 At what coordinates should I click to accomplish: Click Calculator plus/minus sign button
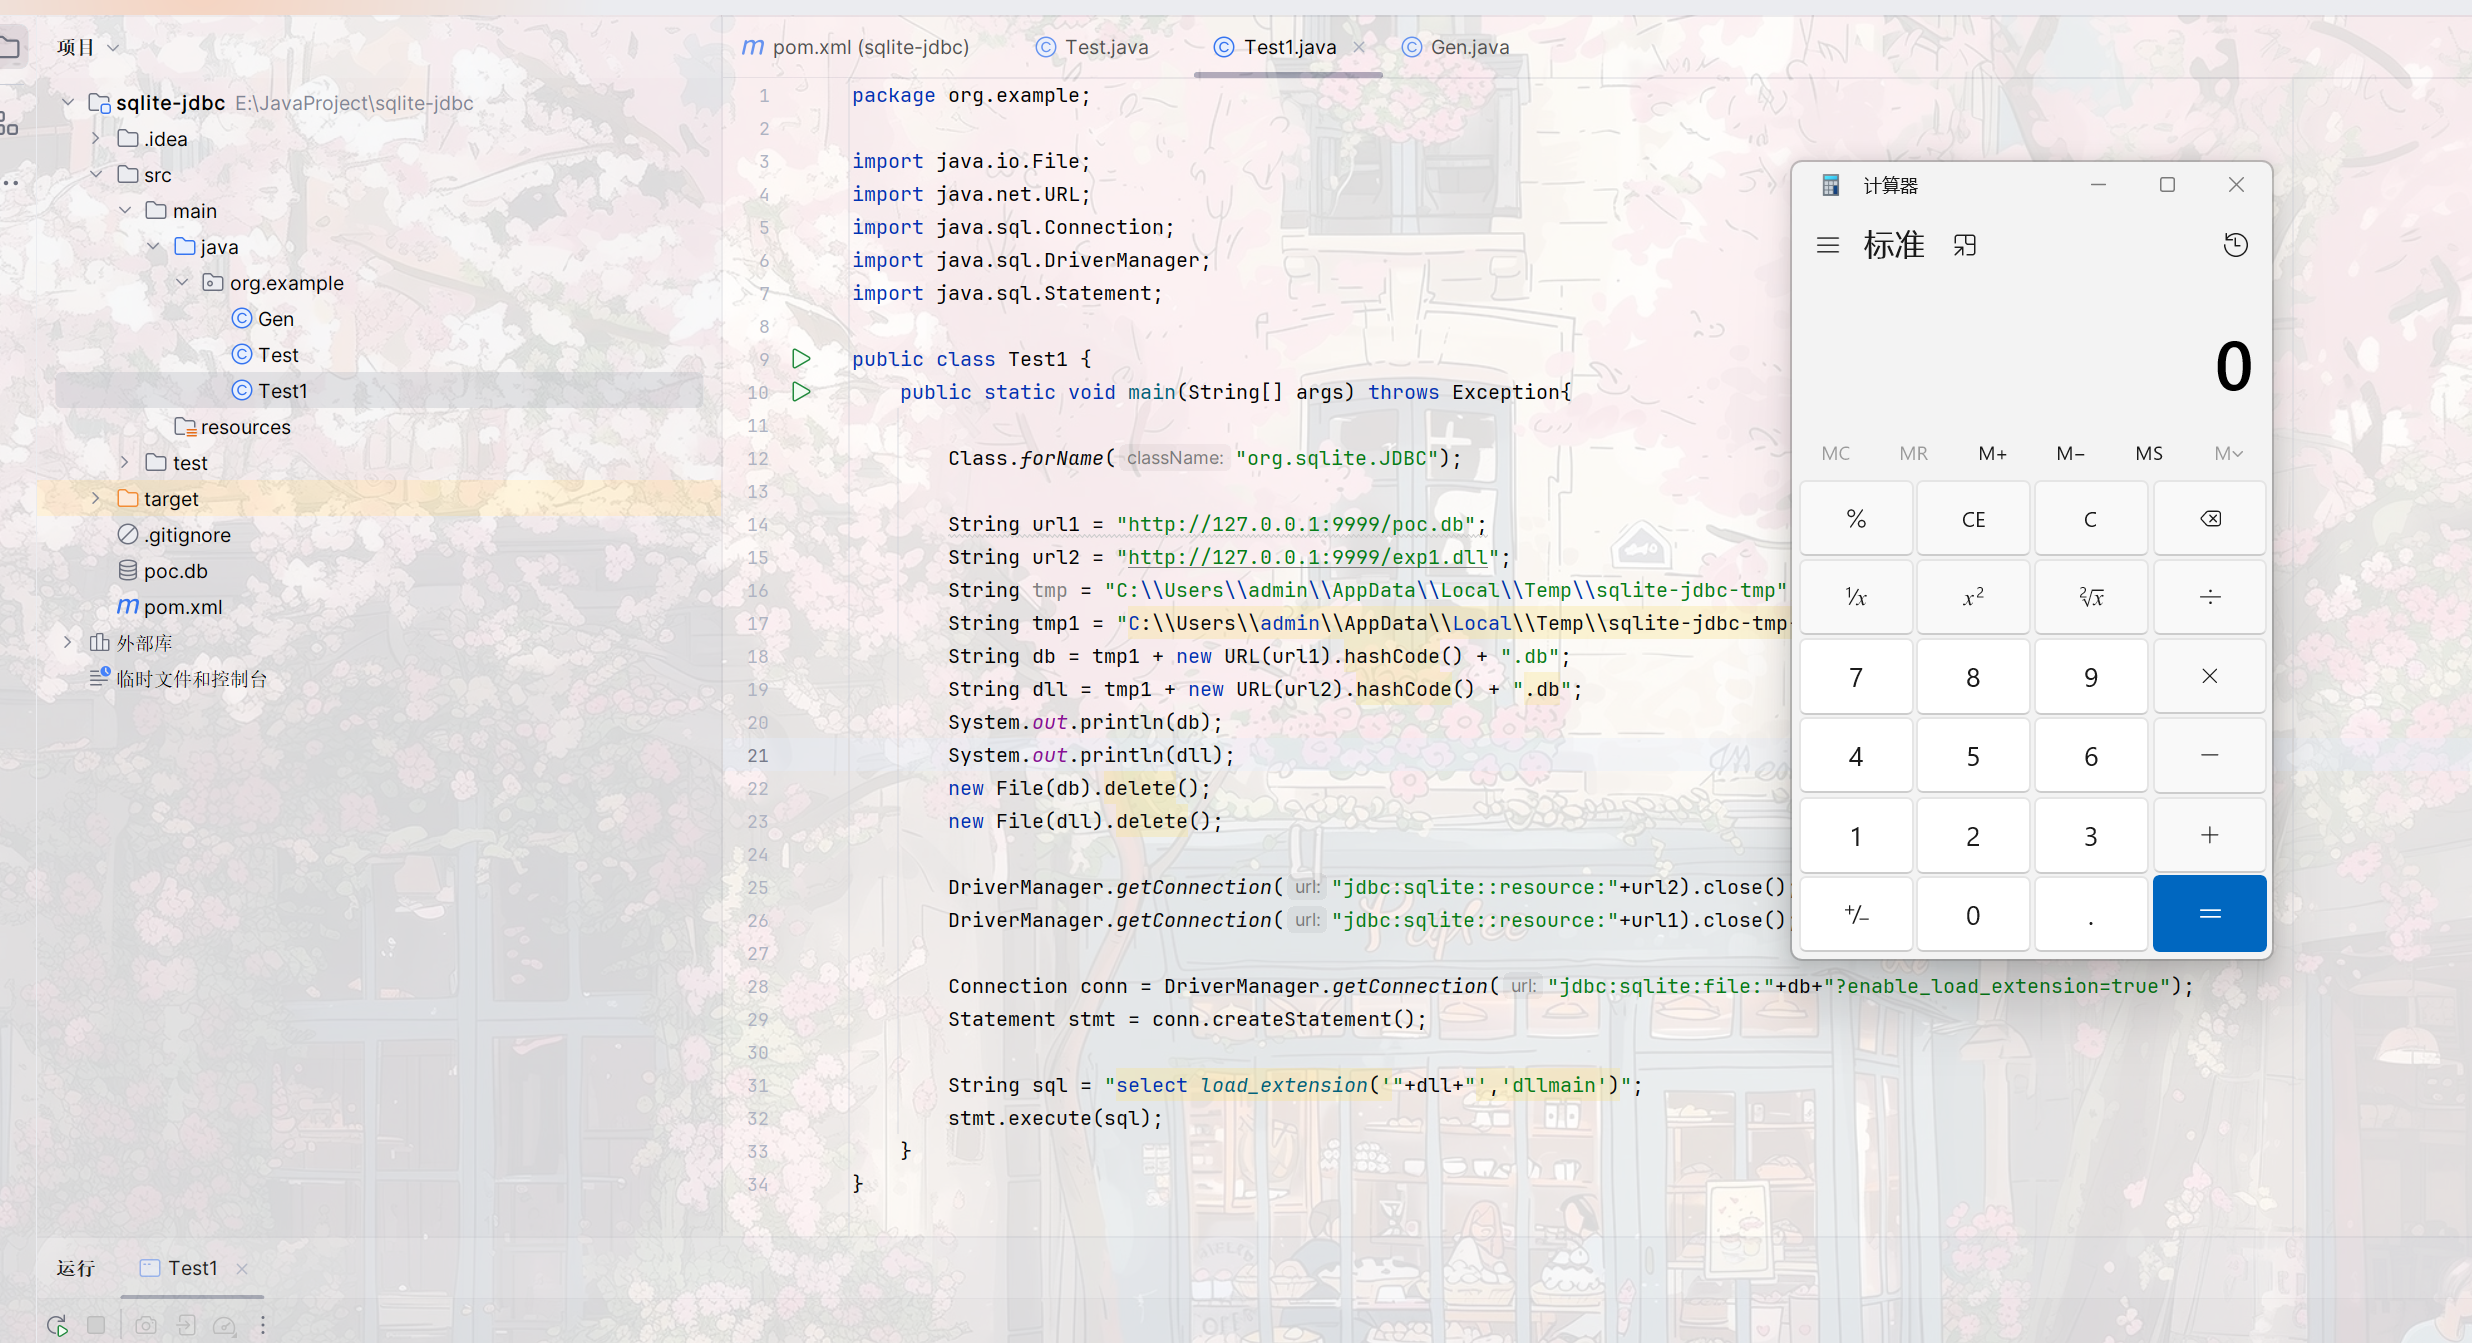tap(1856, 914)
